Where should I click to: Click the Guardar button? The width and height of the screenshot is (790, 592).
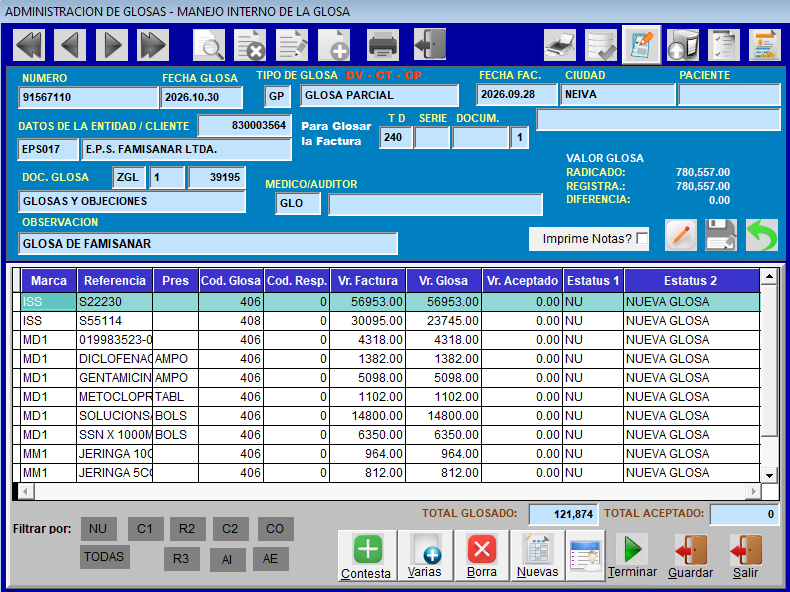pyautogui.click(x=691, y=556)
